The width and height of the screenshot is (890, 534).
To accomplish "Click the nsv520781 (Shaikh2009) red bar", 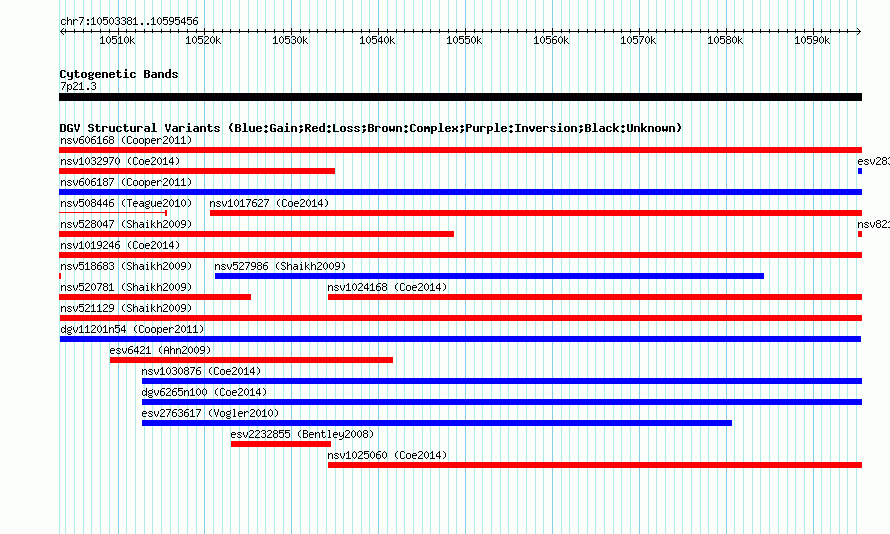I will click(155, 297).
